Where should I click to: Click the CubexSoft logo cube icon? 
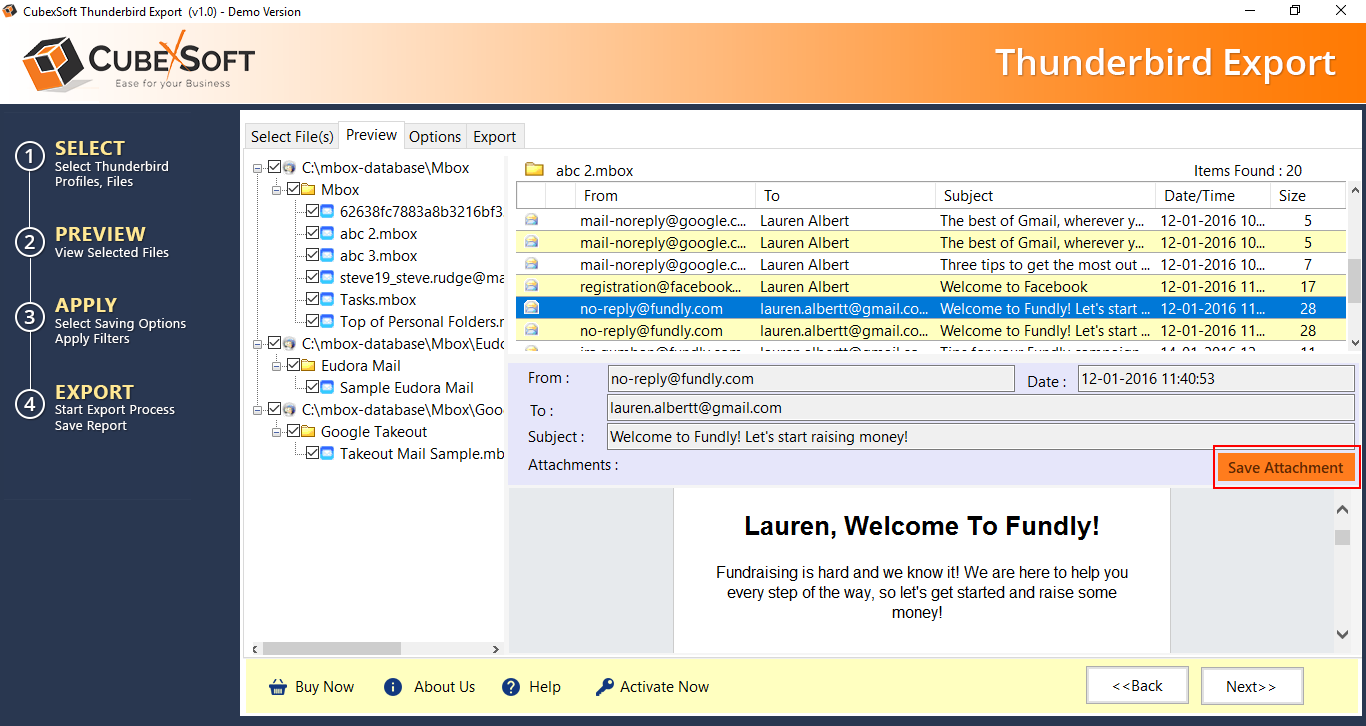[54, 62]
